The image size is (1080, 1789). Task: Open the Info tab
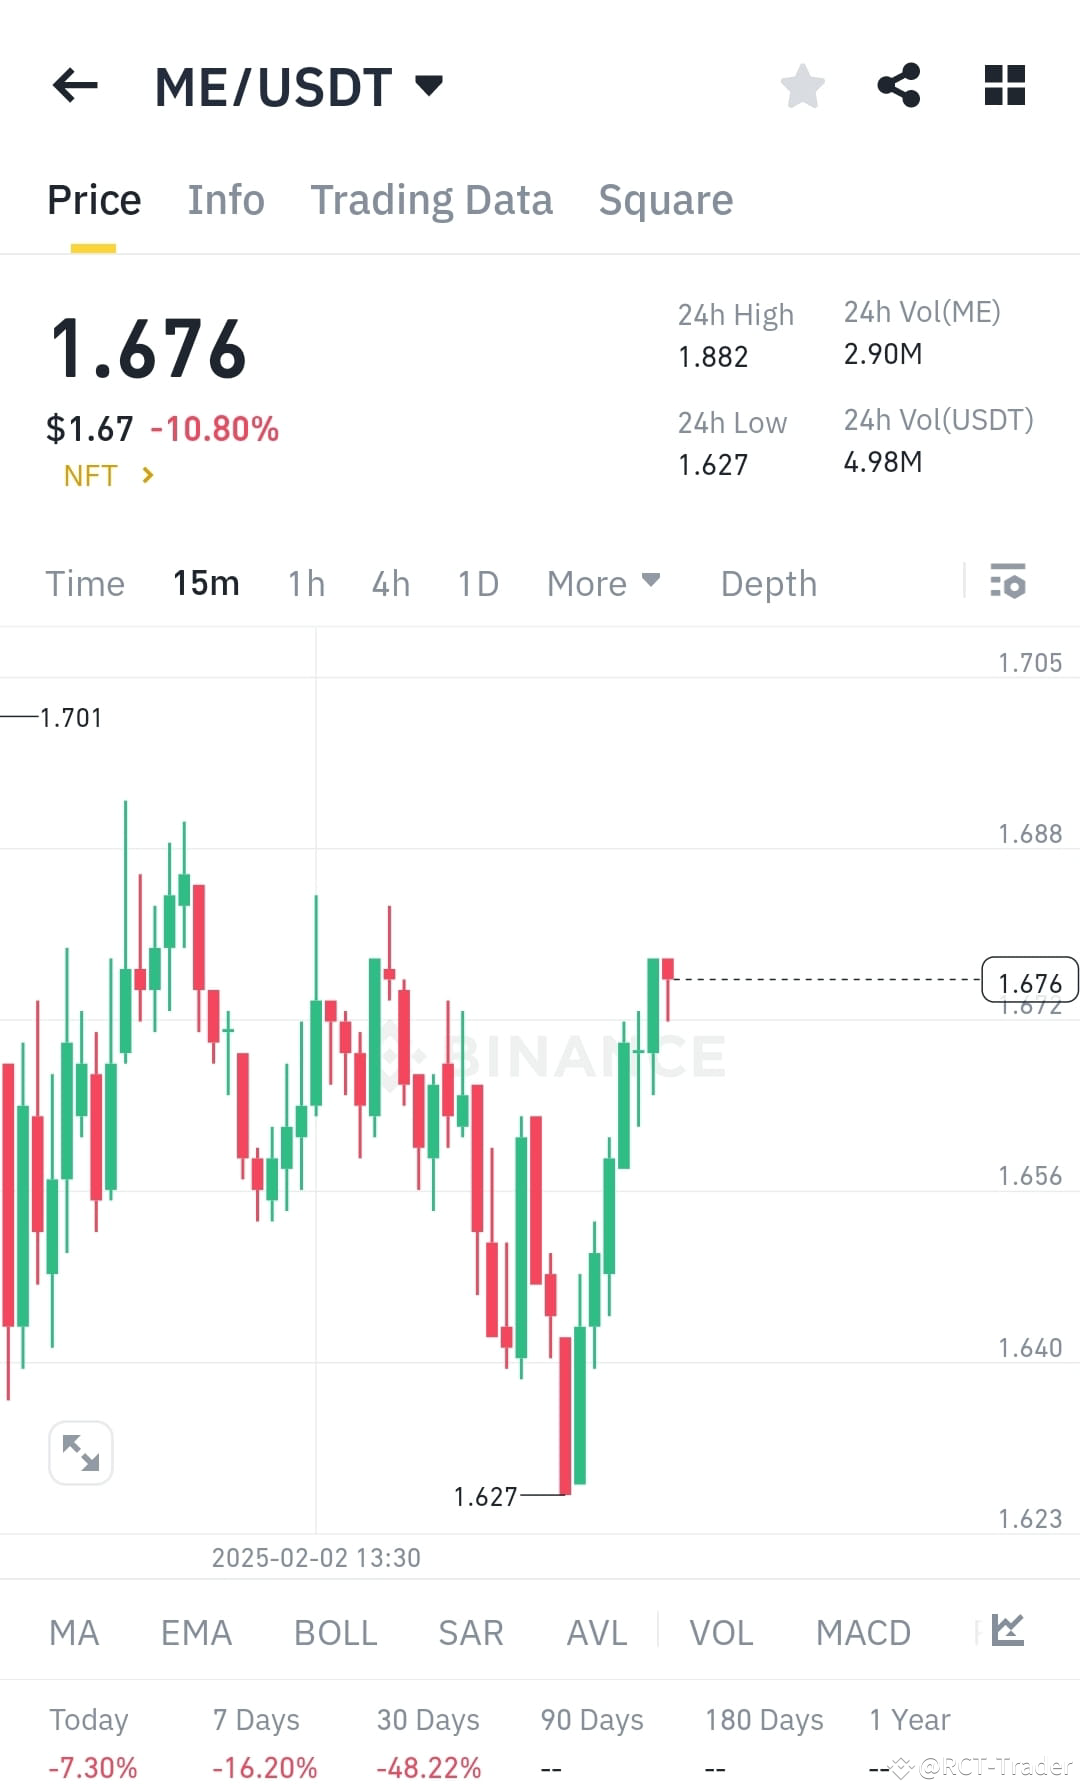coord(225,199)
